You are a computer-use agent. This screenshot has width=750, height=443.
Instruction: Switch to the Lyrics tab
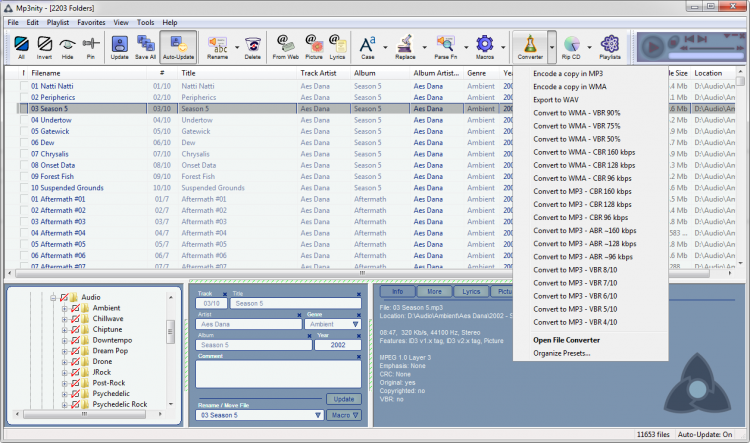(471, 291)
